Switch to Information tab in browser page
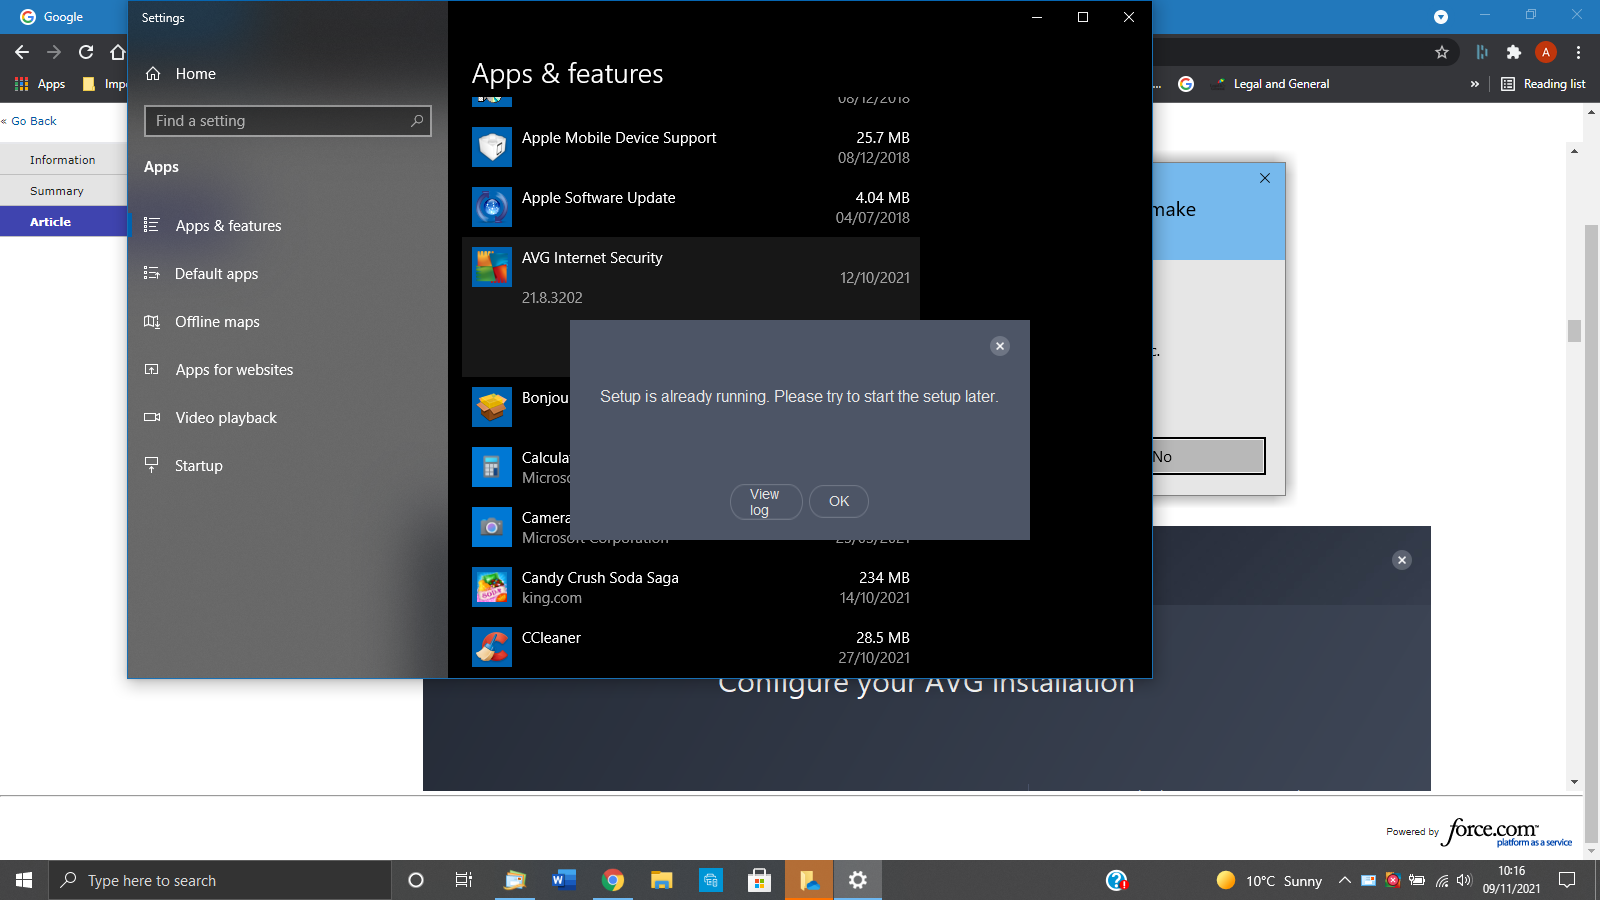This screenshot has width=1600, height=900. 63,160
